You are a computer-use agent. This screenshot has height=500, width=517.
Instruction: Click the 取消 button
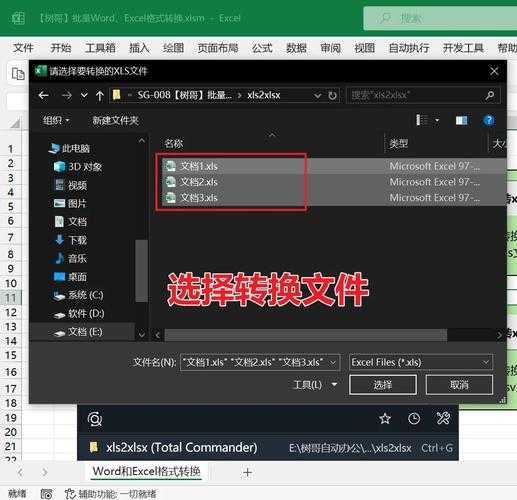(x=459, y=385)
